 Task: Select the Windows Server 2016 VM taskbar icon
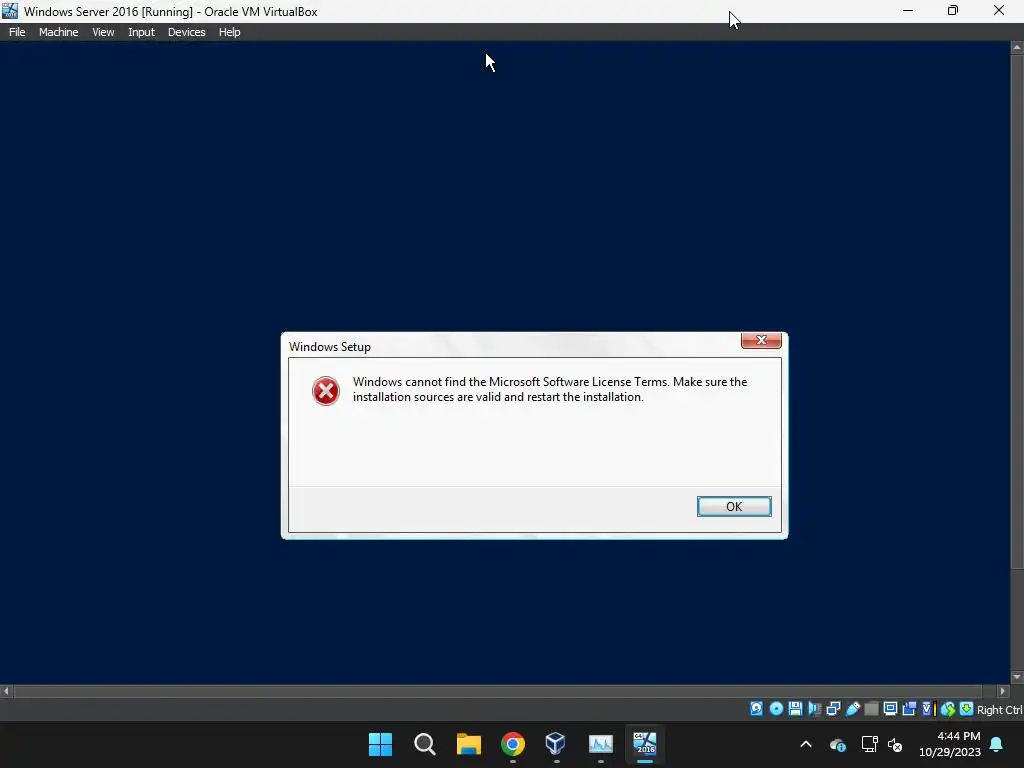pos(645,743)
